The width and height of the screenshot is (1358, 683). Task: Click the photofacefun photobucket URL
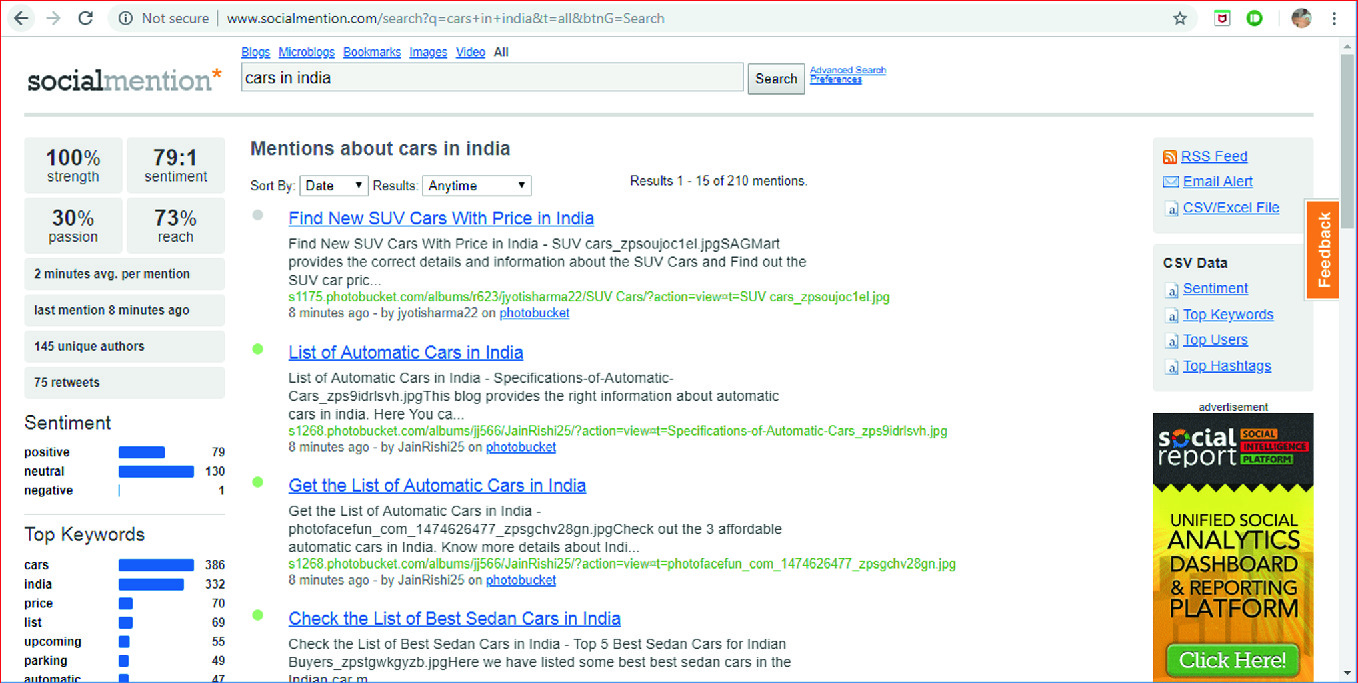coord(622,564)
